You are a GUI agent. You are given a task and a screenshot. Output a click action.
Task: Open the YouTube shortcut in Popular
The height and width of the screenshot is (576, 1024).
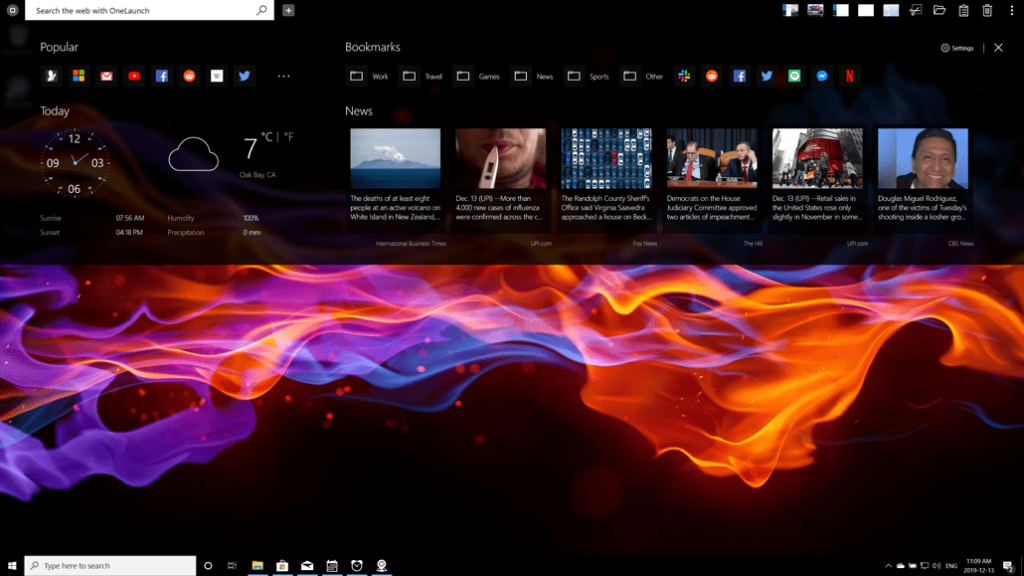pyautogui.click(x=134, y=76)
